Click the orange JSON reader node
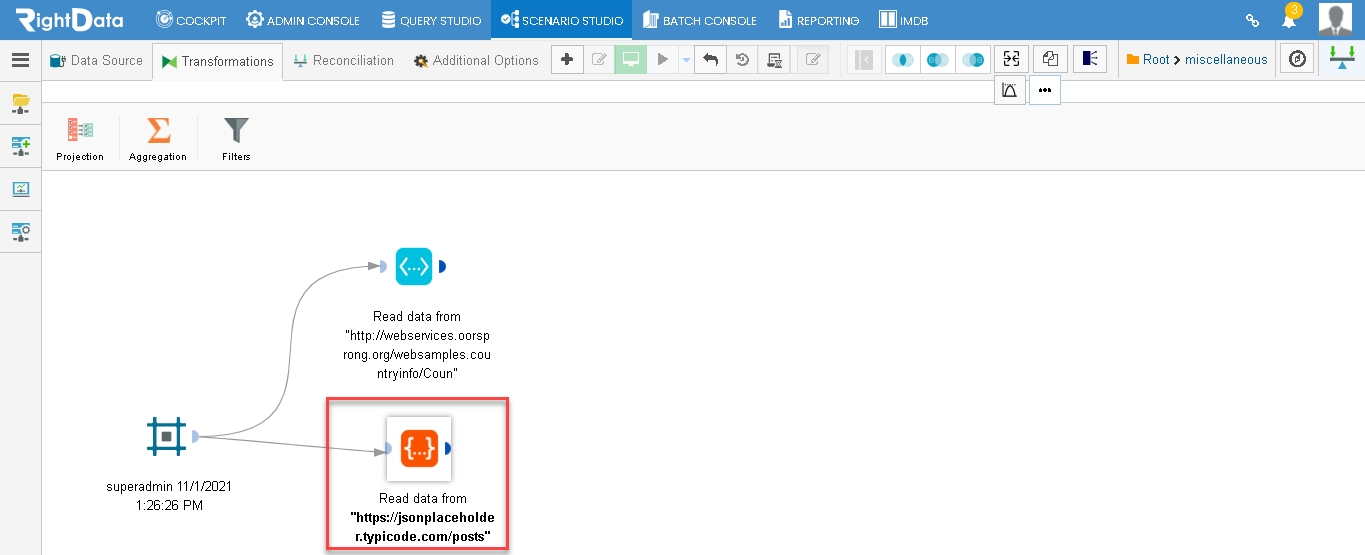1365x555 pixels. point(418,449)
